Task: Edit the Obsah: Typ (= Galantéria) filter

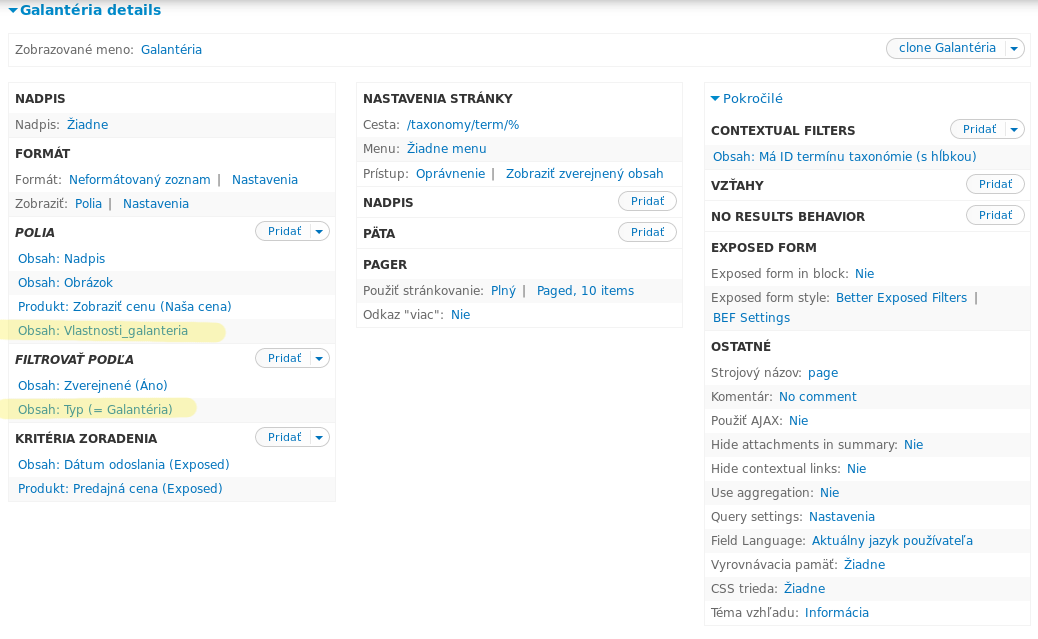Action: click(x=95, y=409)
